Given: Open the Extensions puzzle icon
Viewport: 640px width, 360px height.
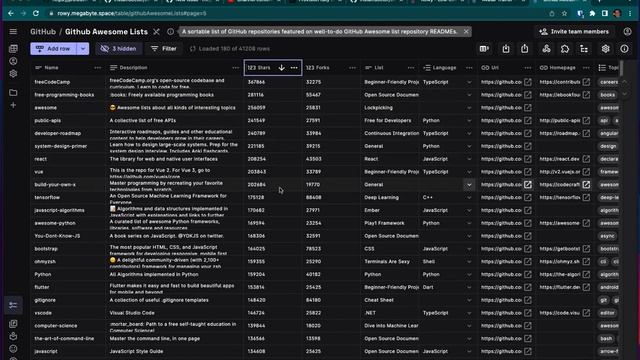Looking at the screenshot, I should point(565,49).
